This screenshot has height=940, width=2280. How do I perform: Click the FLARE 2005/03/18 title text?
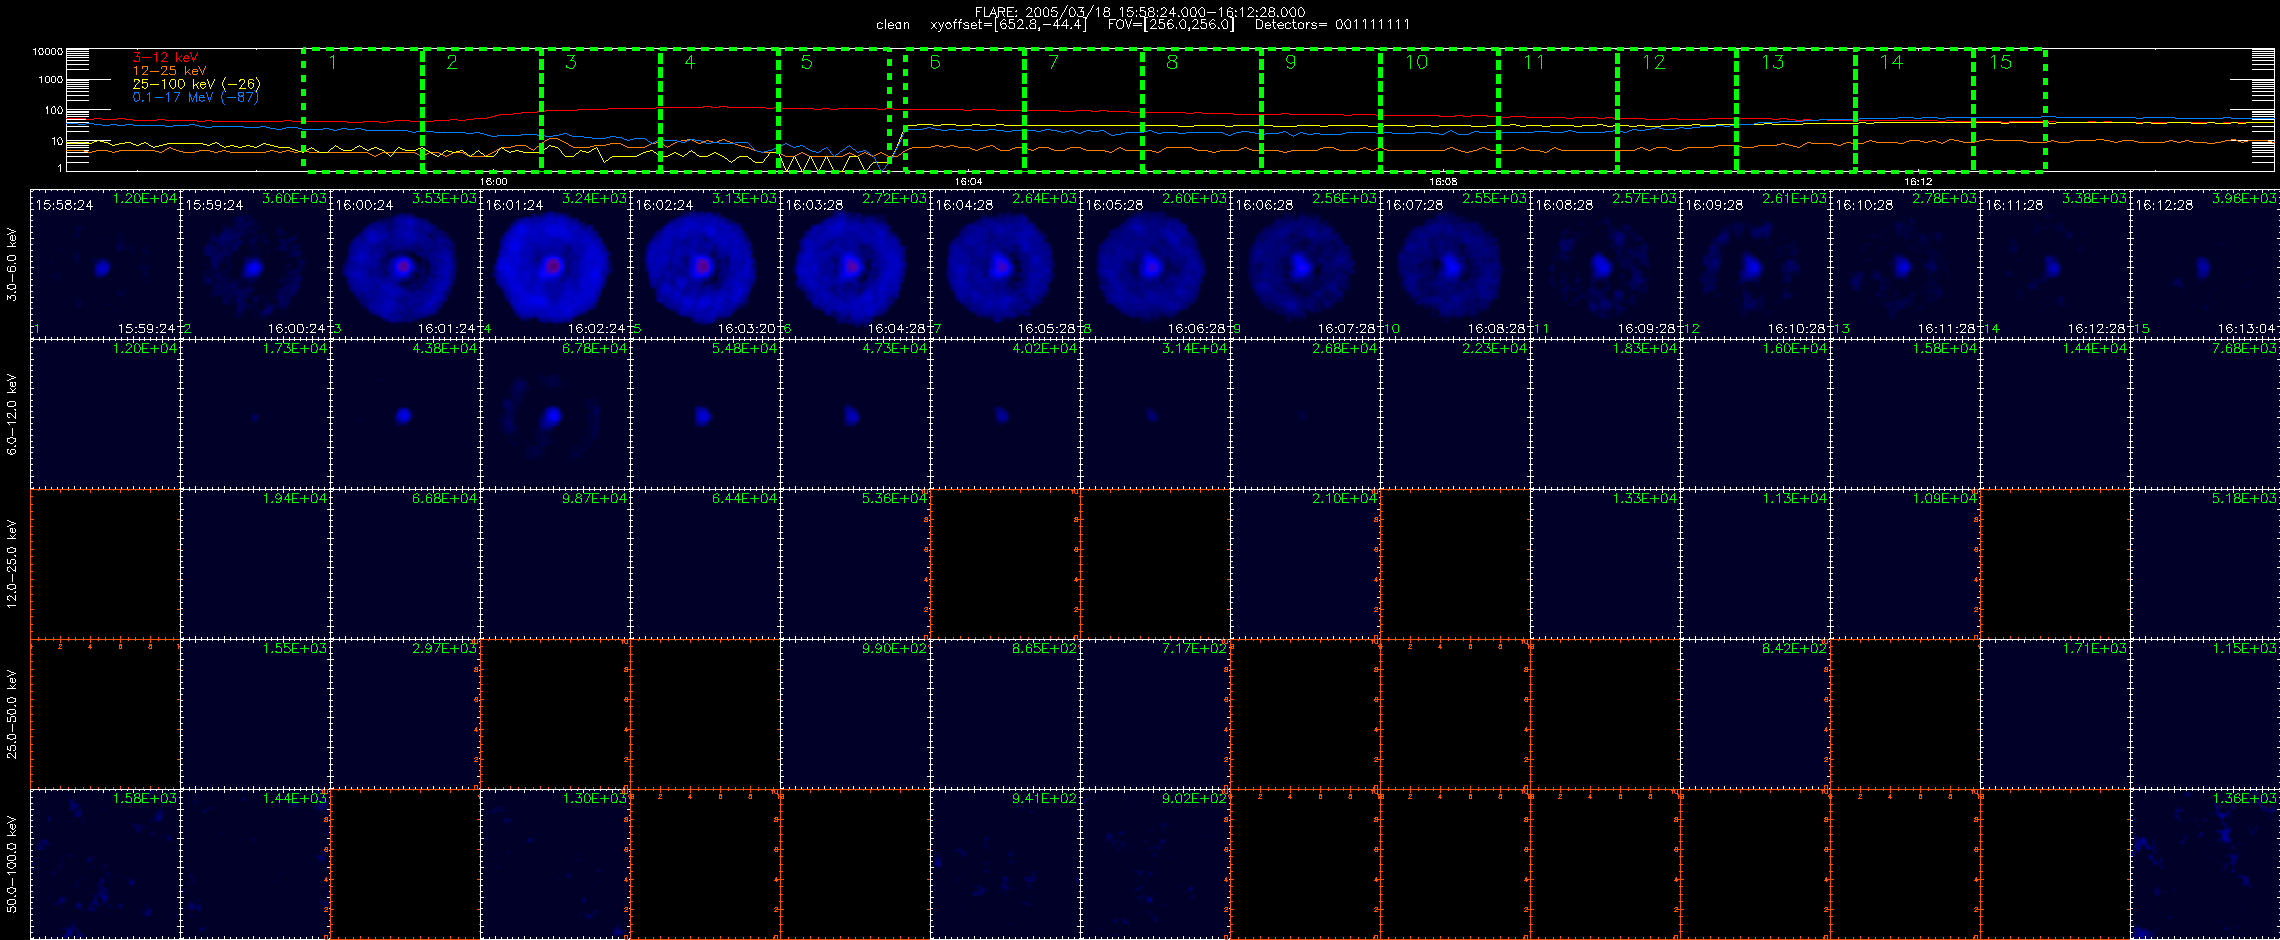1140,12
